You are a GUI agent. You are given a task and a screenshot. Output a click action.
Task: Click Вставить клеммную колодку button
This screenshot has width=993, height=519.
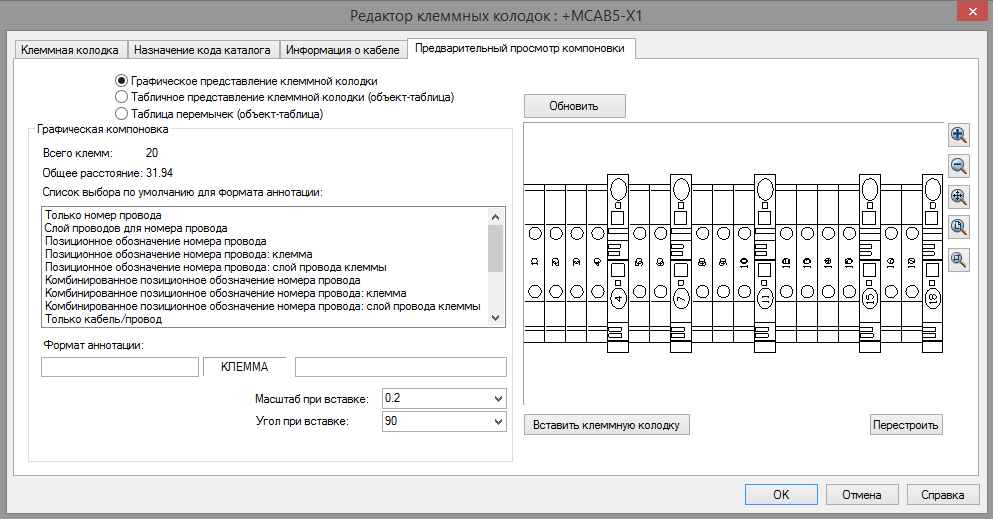(606, 425)
